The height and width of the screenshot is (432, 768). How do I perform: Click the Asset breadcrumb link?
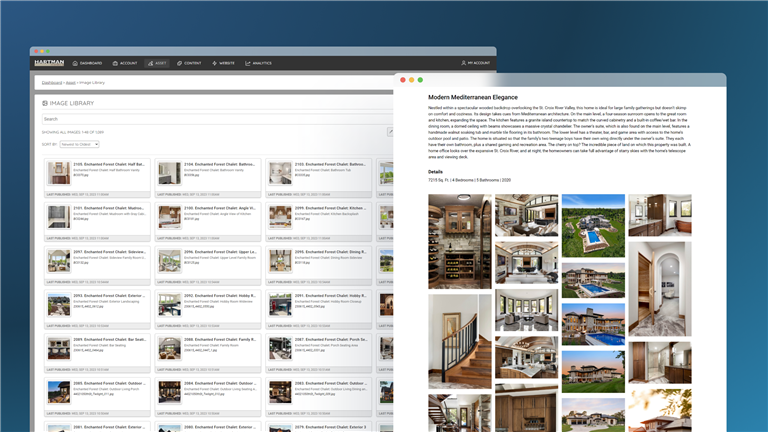coord(70,83)
